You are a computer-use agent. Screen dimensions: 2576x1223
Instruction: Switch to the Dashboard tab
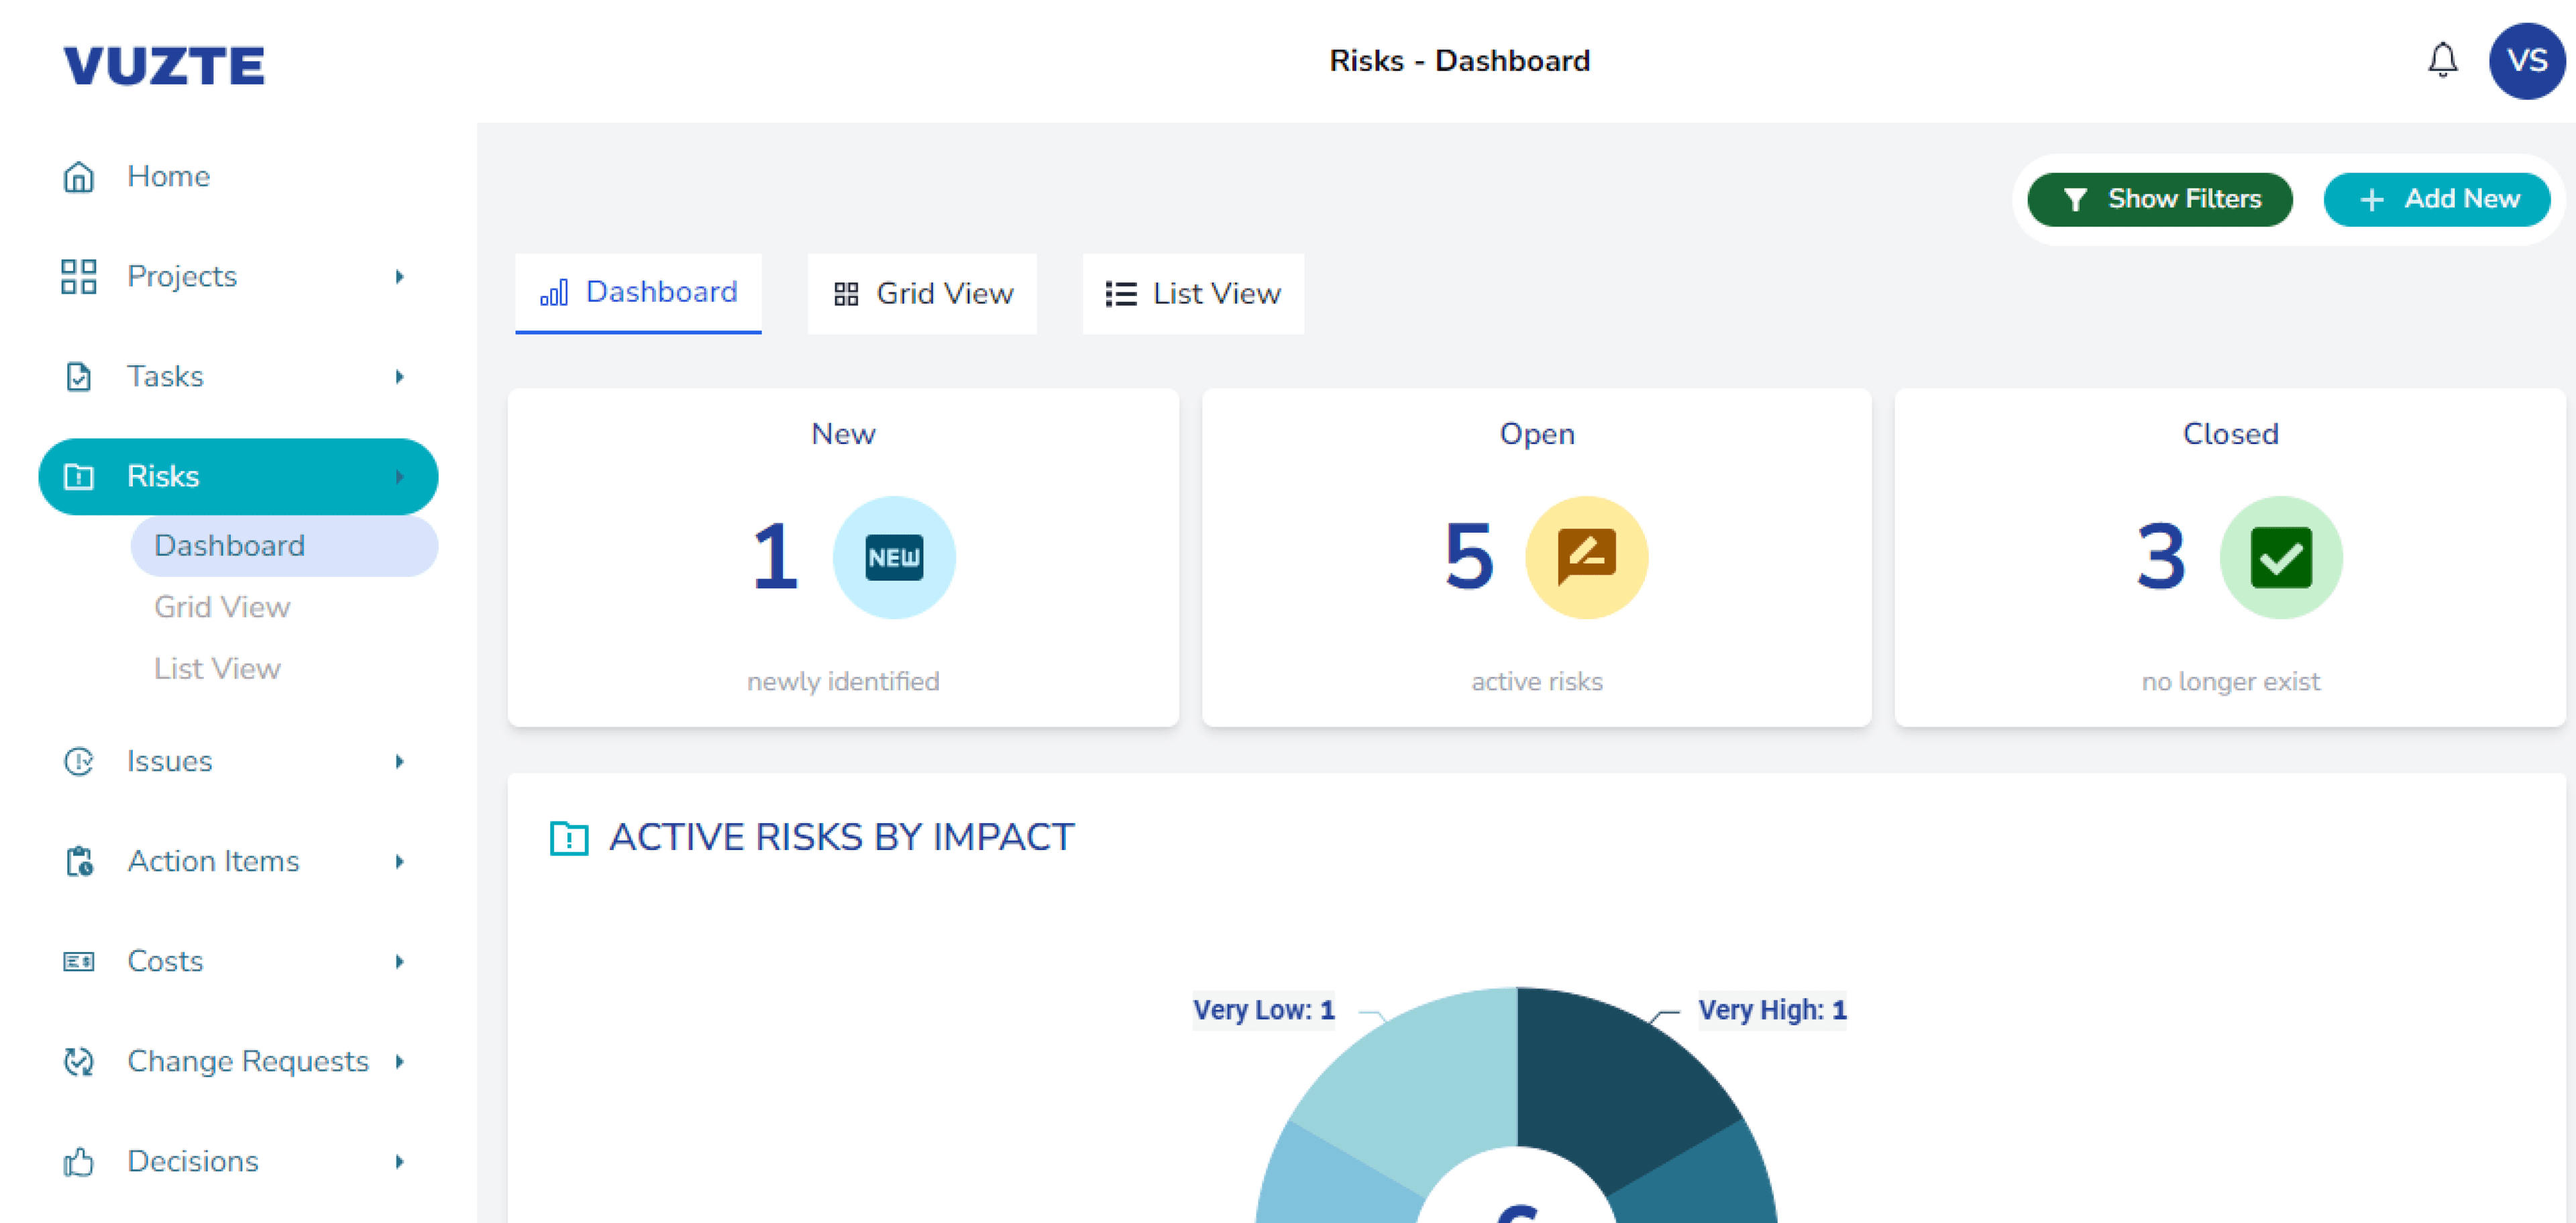click(638, 293)
